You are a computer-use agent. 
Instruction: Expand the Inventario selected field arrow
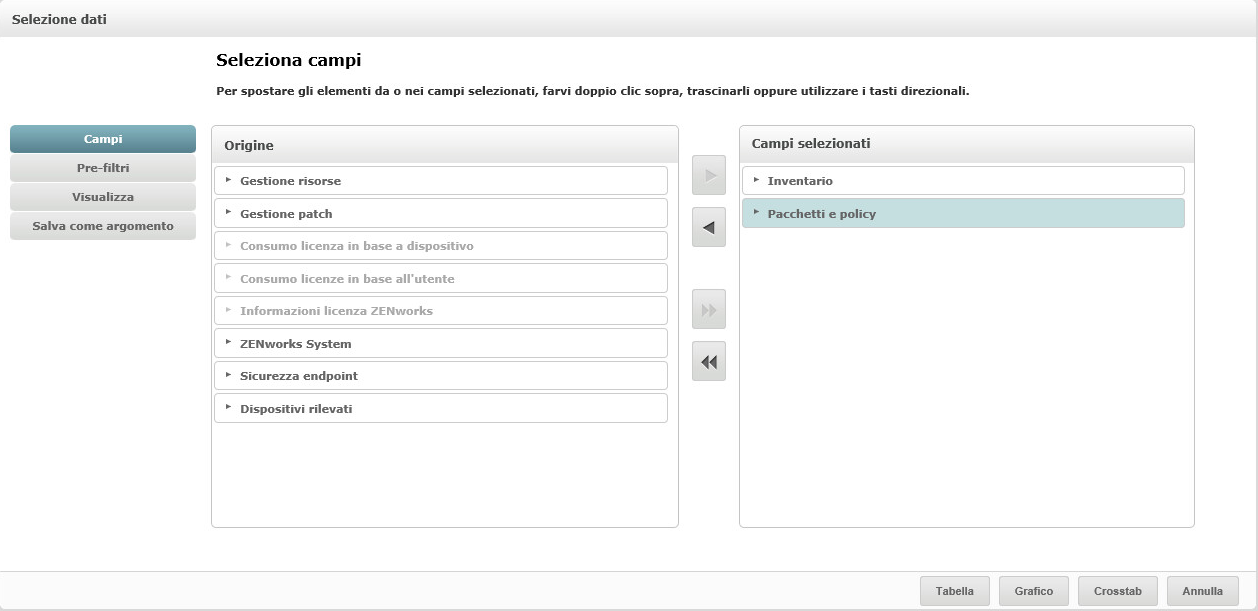point(756,180)
